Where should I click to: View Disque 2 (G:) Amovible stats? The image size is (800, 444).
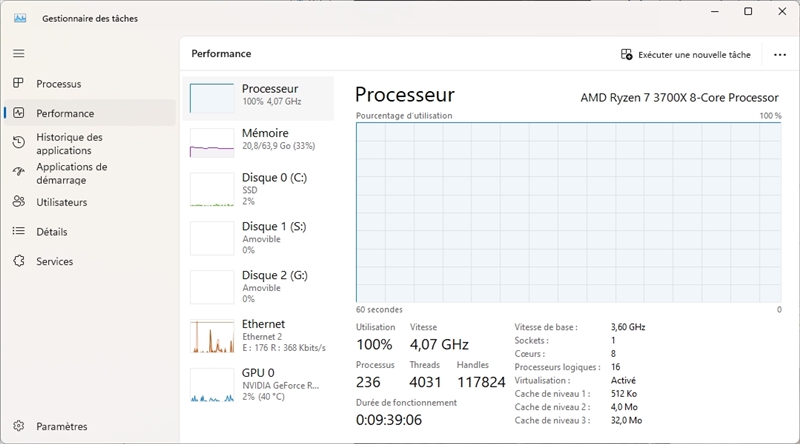pyautogui.click(x=260, y=286)
